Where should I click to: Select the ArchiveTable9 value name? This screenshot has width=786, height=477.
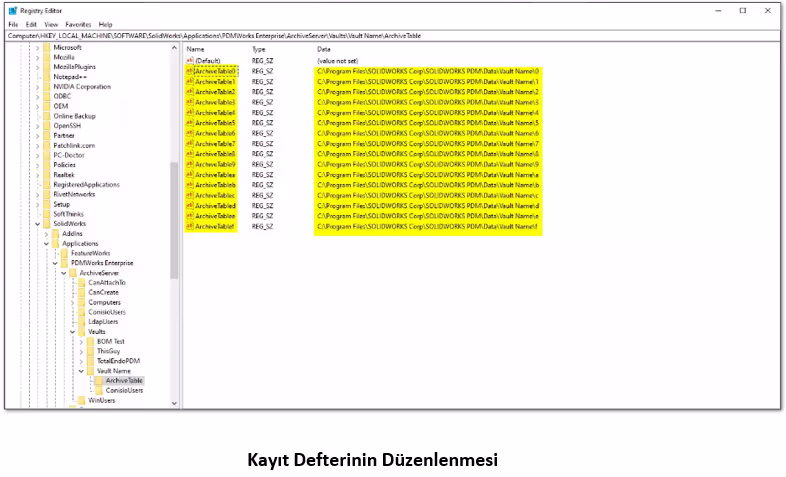coord(215,164)
